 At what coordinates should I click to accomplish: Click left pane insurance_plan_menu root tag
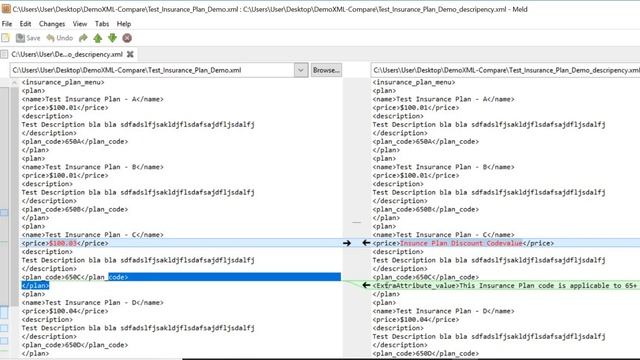pos(63,82)
